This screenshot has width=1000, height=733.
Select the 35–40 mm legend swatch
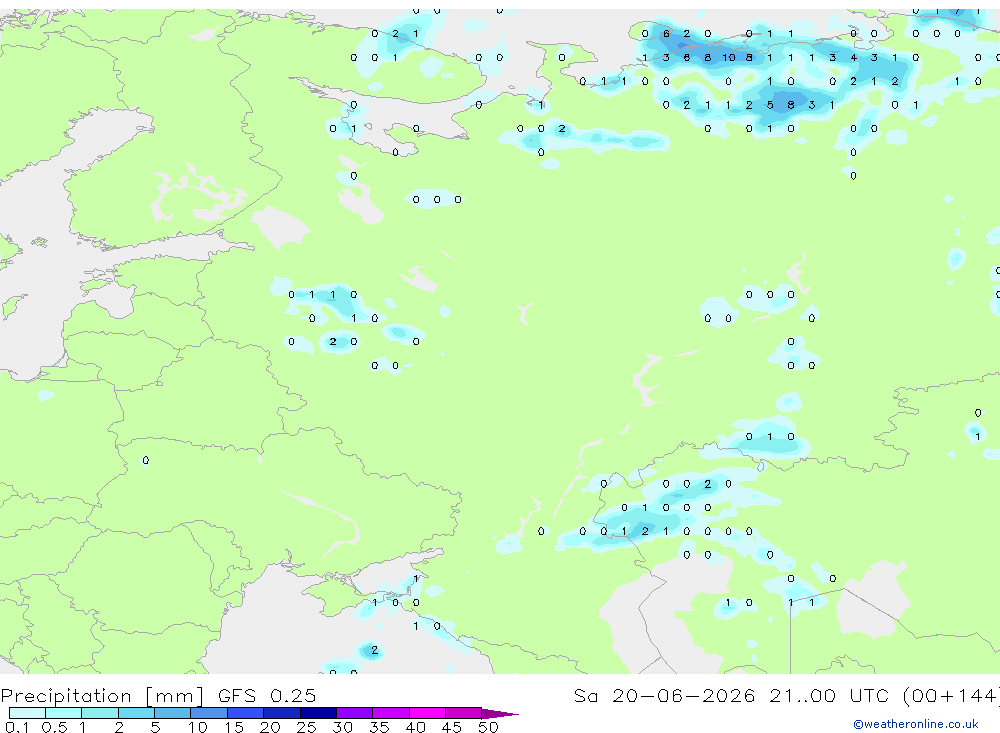coord(391,713)
